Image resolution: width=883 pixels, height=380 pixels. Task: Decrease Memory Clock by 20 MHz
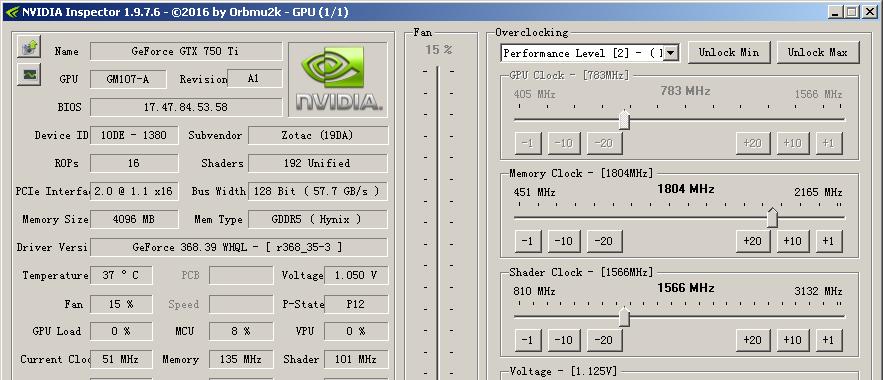click(604, 241)
